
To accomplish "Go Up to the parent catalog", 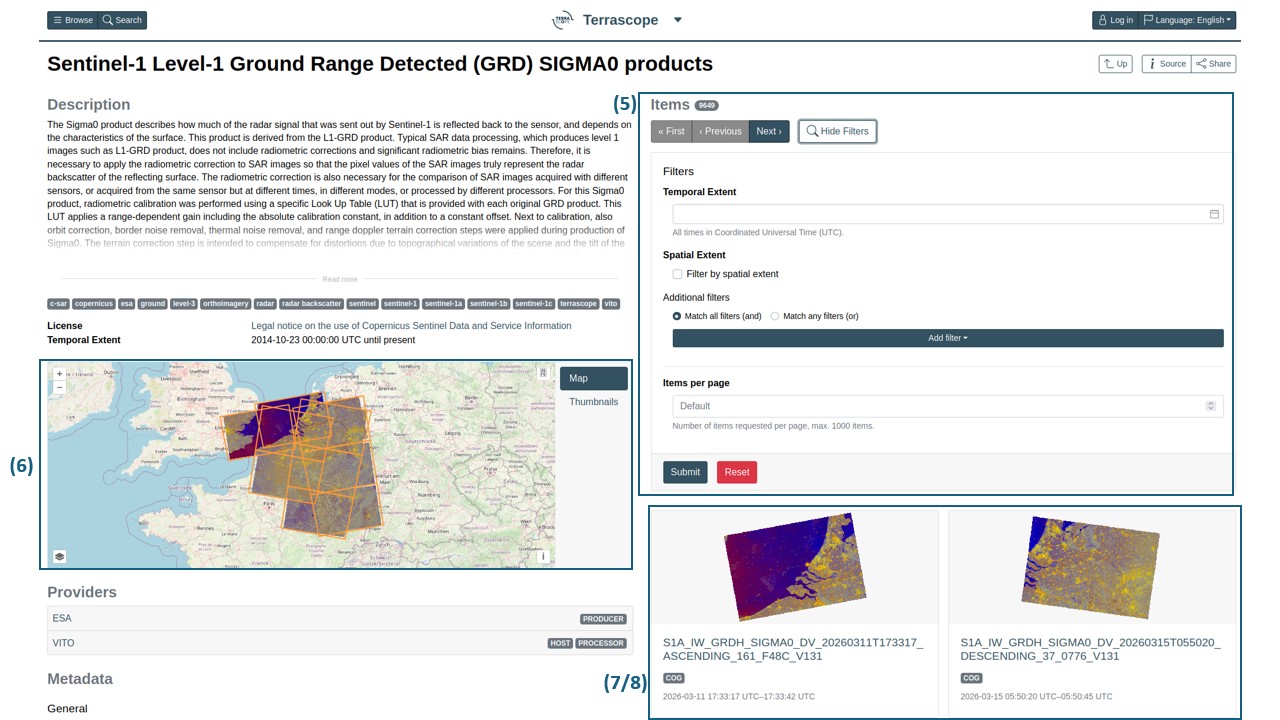I will coord(1115,64).
